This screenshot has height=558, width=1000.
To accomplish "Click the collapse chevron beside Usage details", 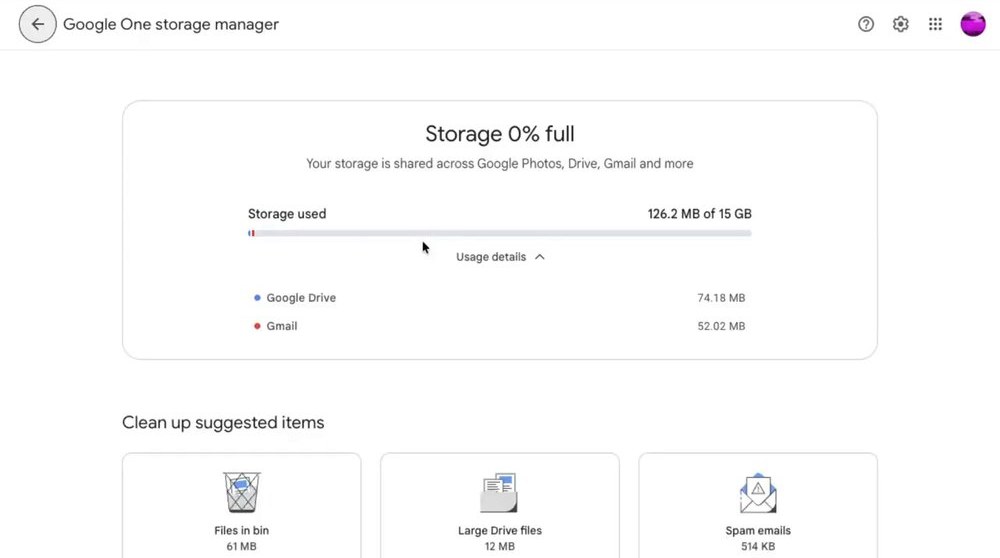I will coord(540,257).
